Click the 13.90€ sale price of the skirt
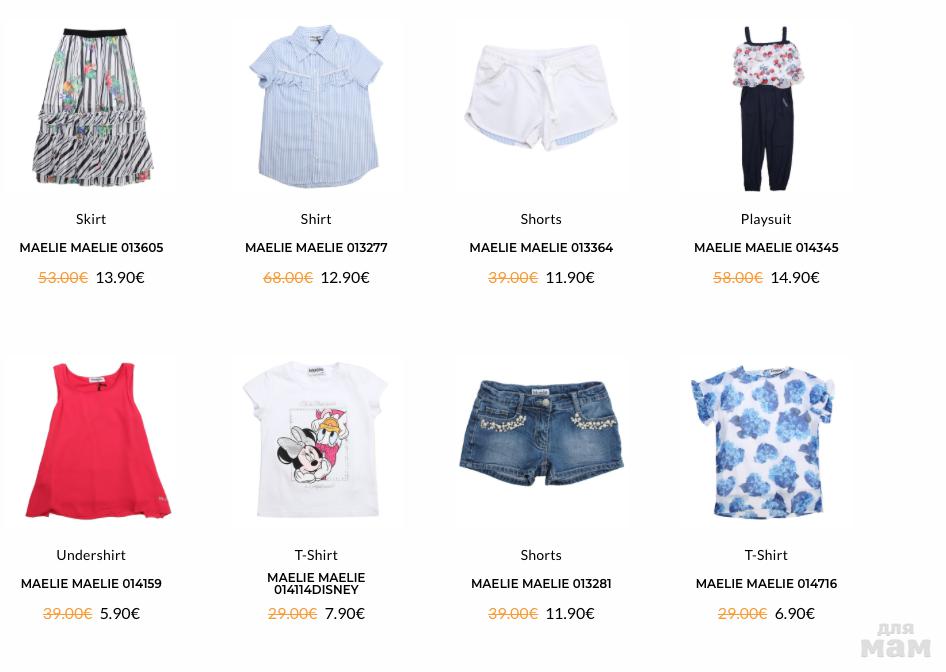This screenshot has width=946, height=672. click(x=120, y=277)
